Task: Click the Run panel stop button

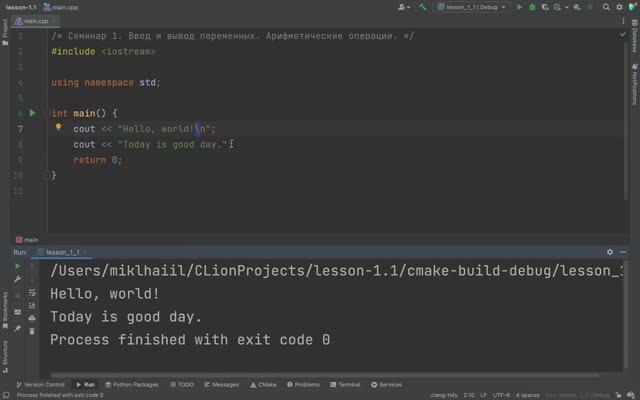Action: [x=18, y=295]
